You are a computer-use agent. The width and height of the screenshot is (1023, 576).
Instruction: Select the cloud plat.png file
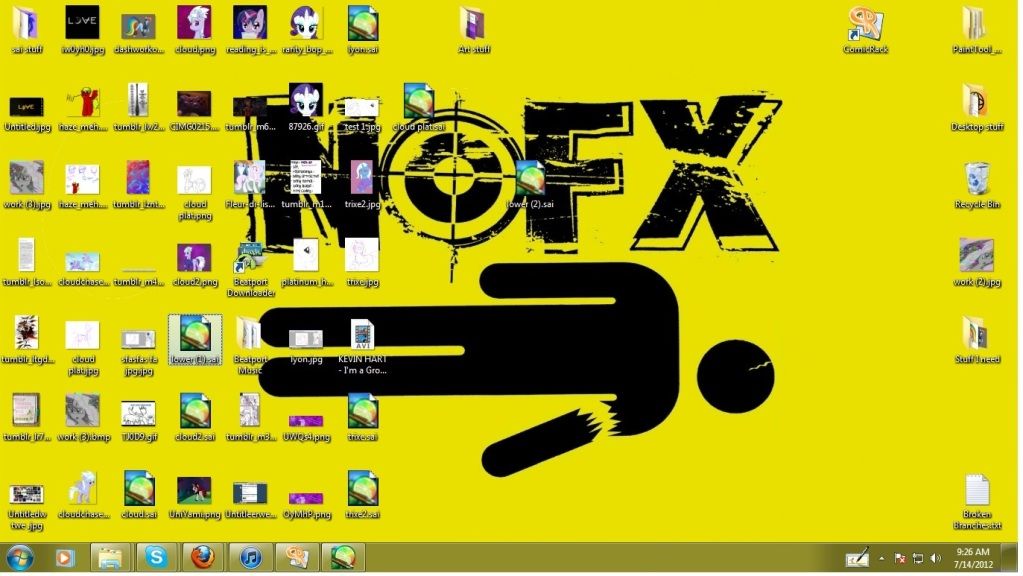pos(194,192)
